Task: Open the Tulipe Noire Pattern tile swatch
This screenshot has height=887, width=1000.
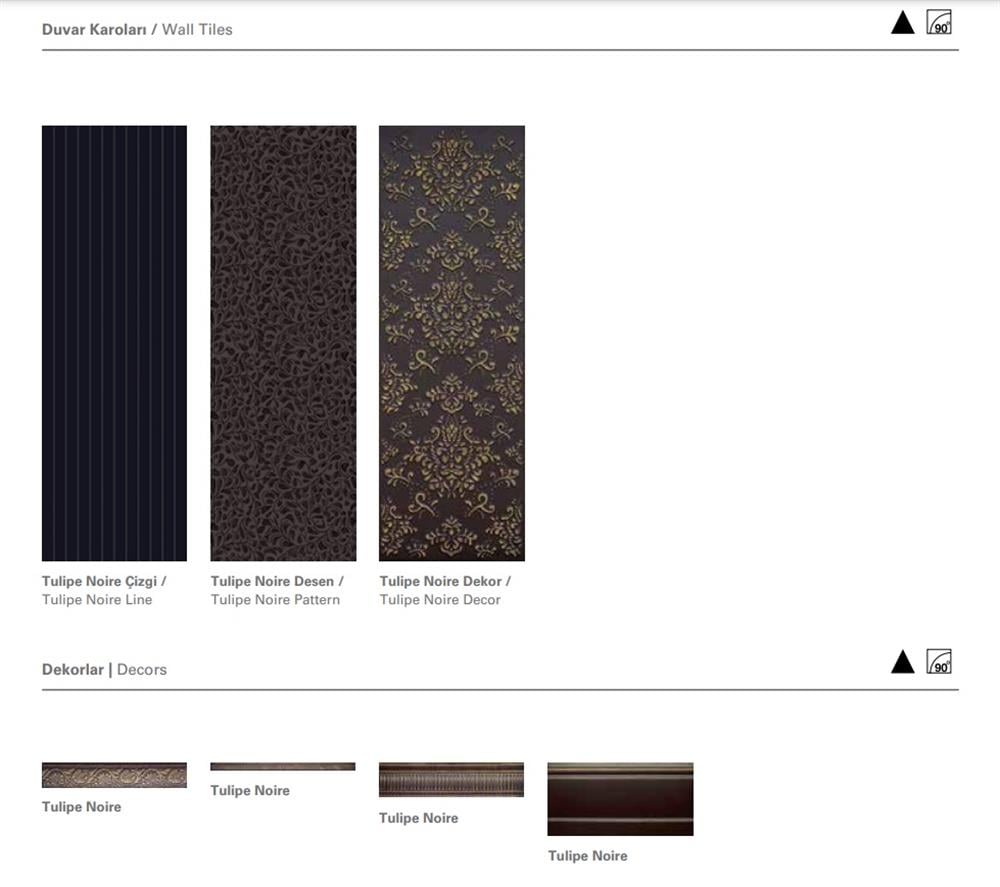Action: click(282, 344)
